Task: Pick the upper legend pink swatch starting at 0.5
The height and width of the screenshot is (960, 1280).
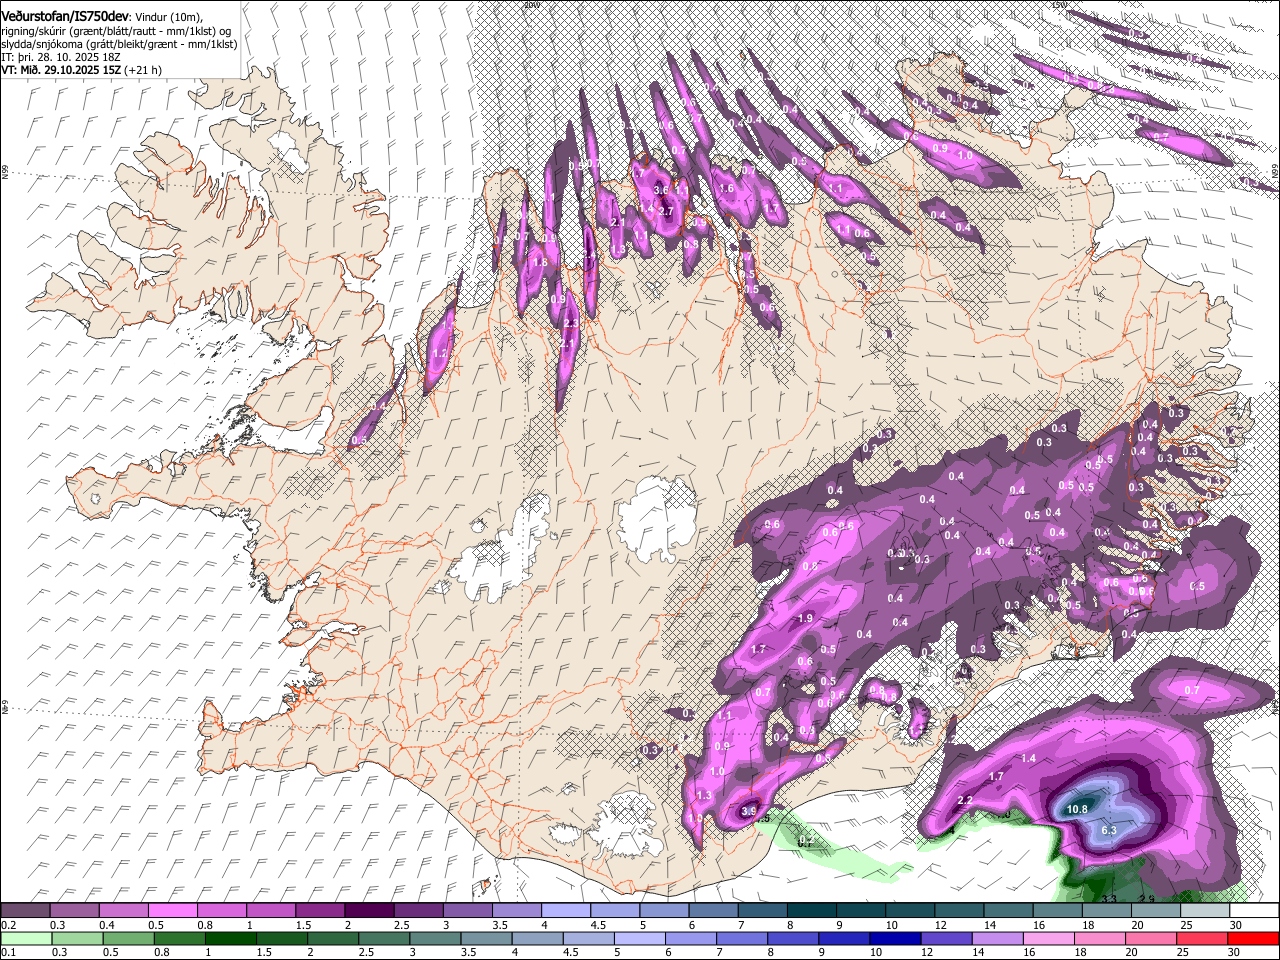Action: click(172, 911)
